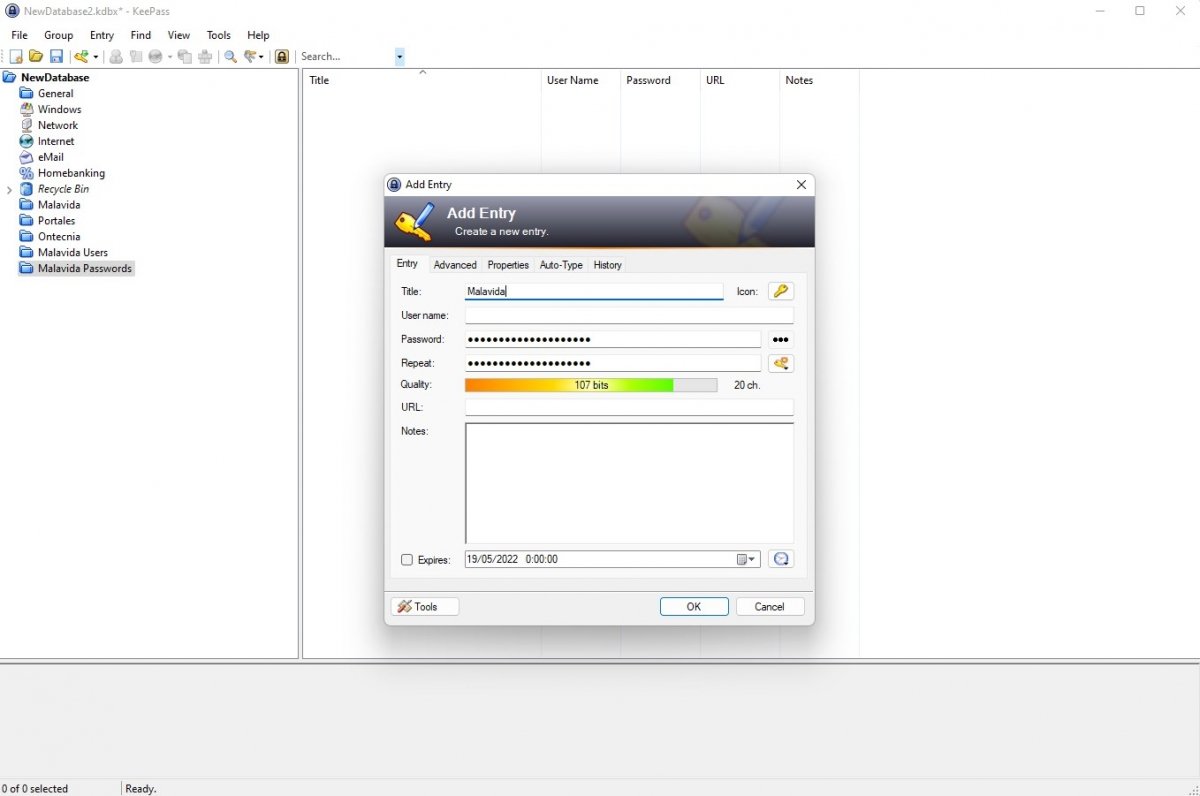Select the Malavida Users group

pyautogui.click(x=73, y=253)
